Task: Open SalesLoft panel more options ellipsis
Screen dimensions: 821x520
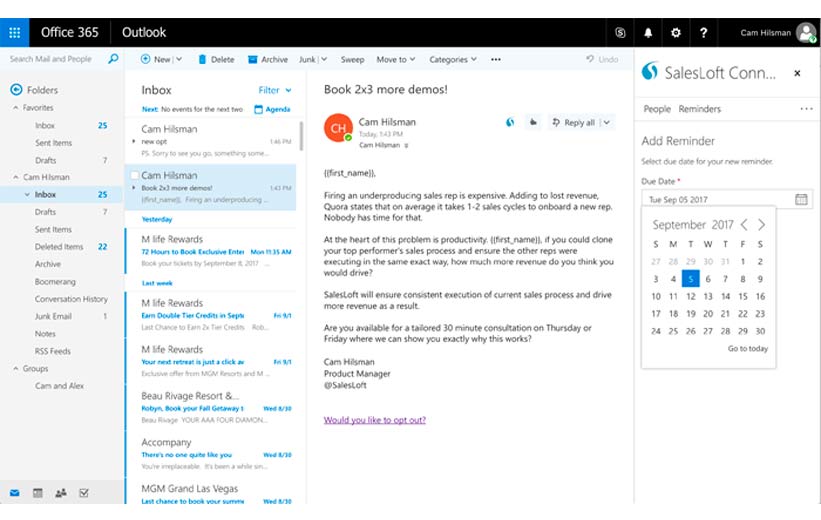Action: click(x=806, y=109)
